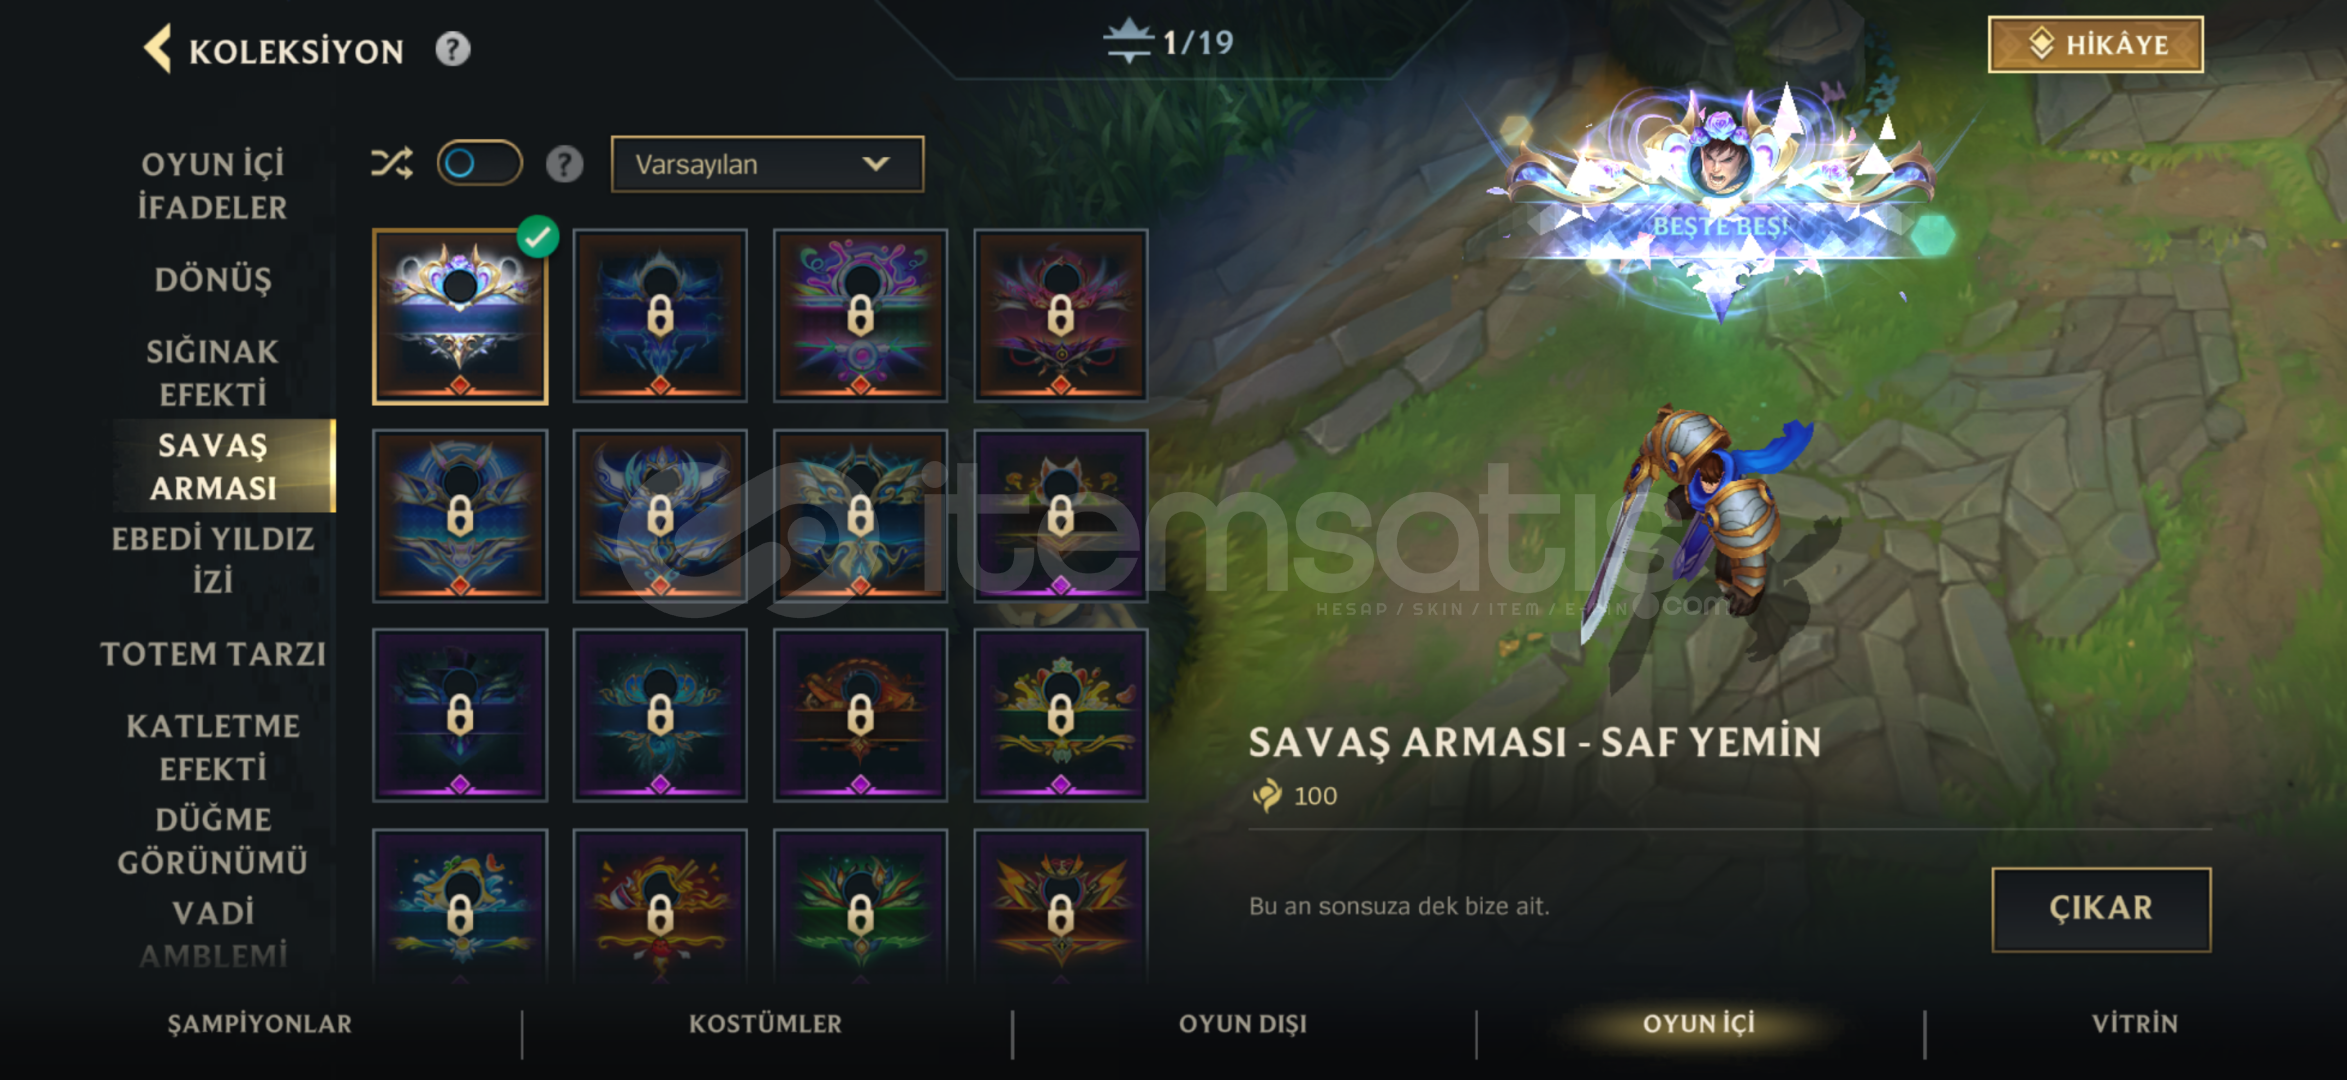Switch to the Kostümler tab
This screenshot has height=1080, width=2347.
(765, 1024)
